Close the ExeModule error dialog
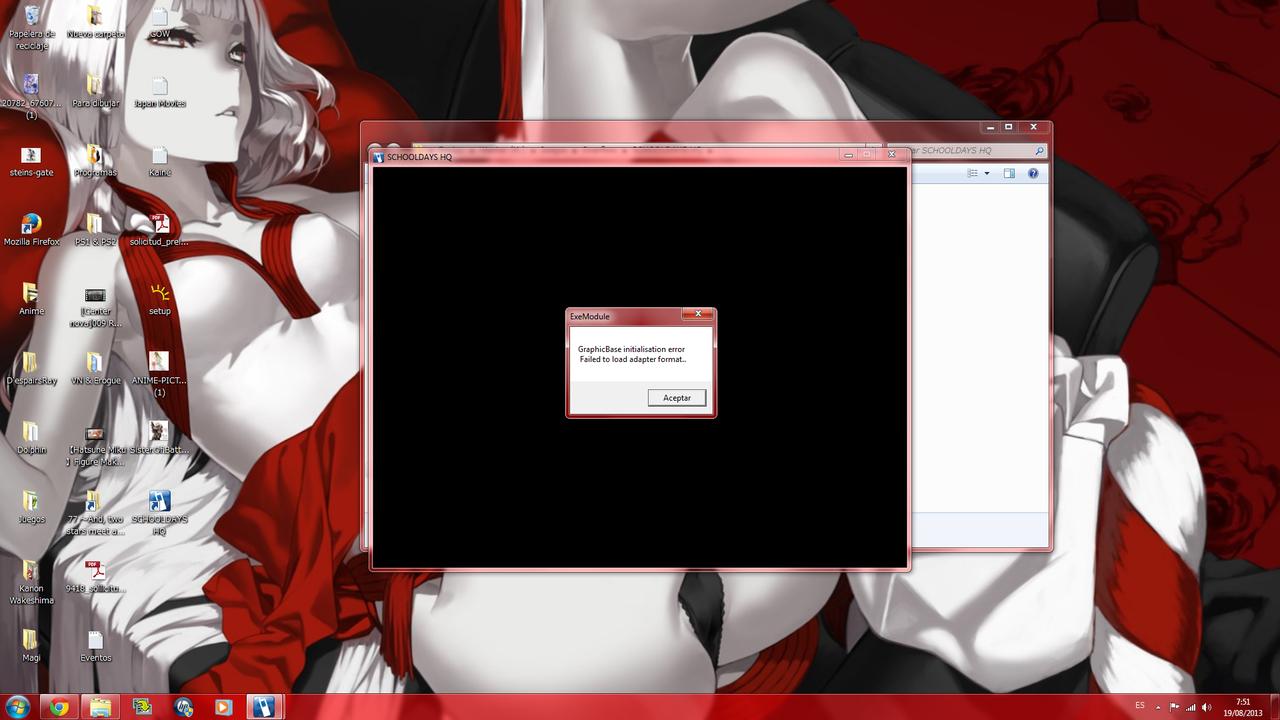1280x720 pixels. [697, 315]
